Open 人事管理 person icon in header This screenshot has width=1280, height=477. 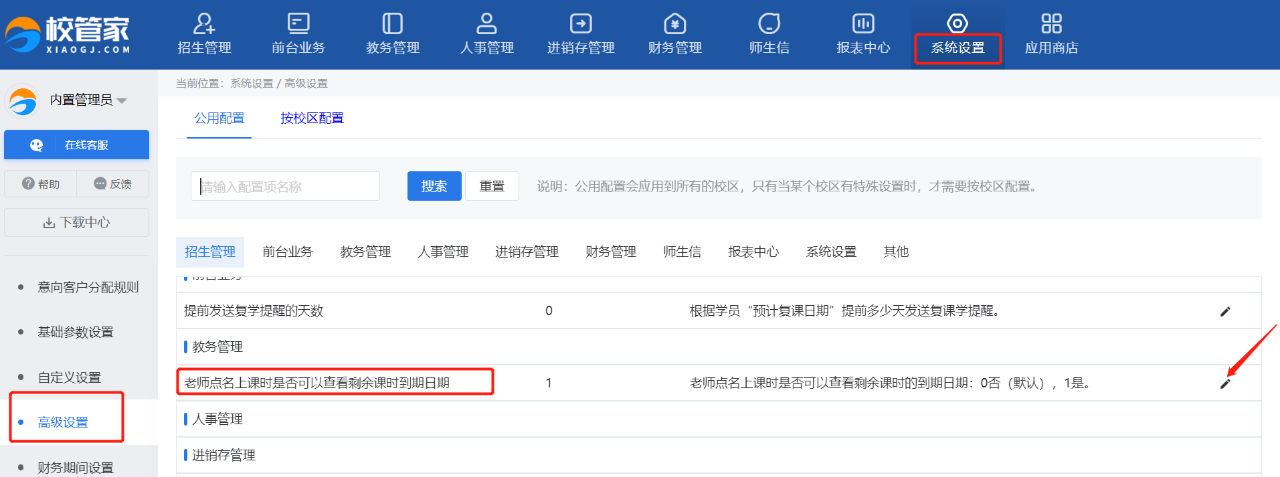[487, 24]
